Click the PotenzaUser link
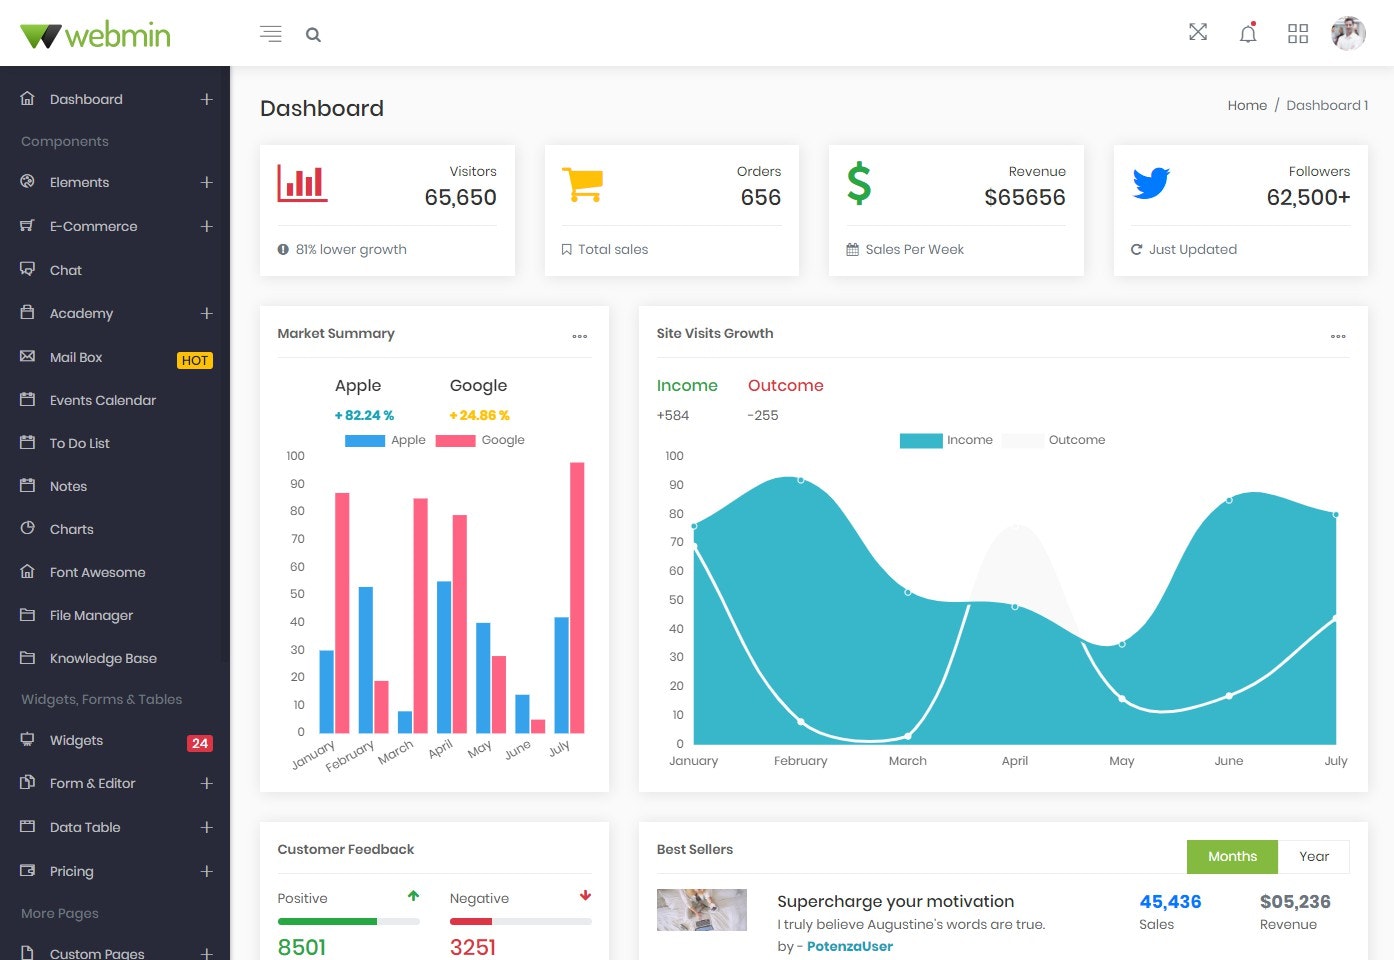This screenshot has width=1394, height=960. (x=849, y=945)
